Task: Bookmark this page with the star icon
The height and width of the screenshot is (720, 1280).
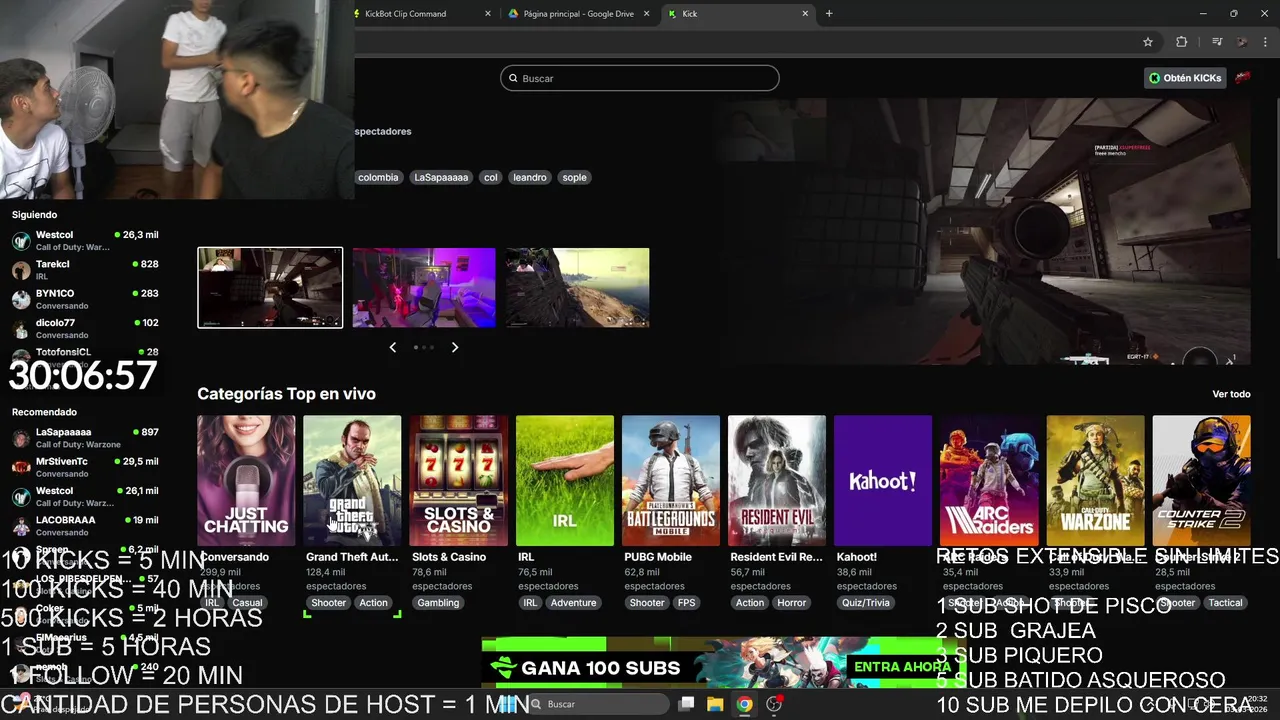Action: coord(1148,42)
